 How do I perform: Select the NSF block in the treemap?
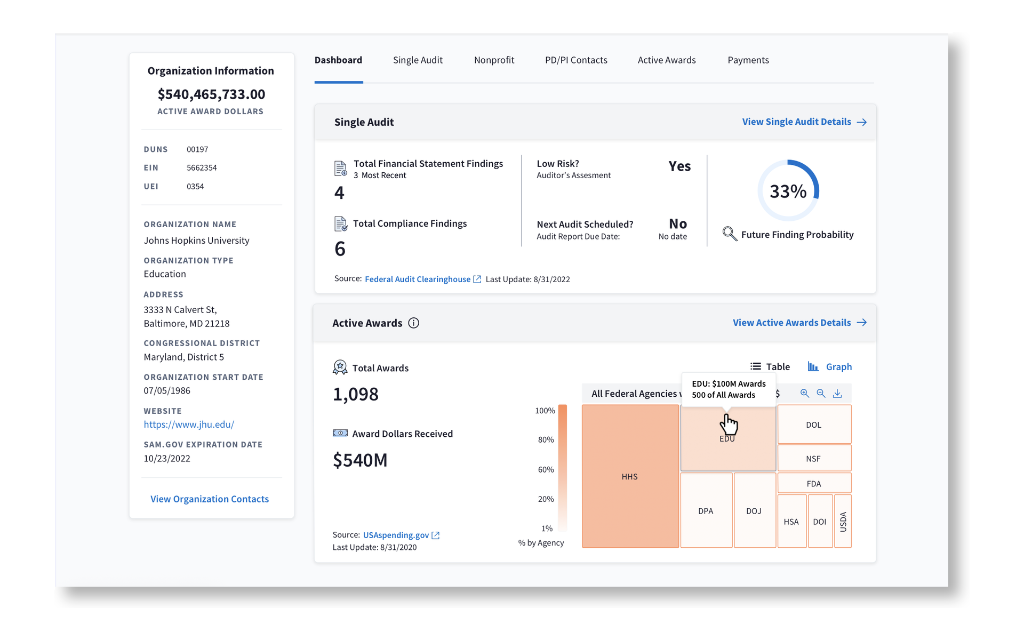click(x=814, y=458)
